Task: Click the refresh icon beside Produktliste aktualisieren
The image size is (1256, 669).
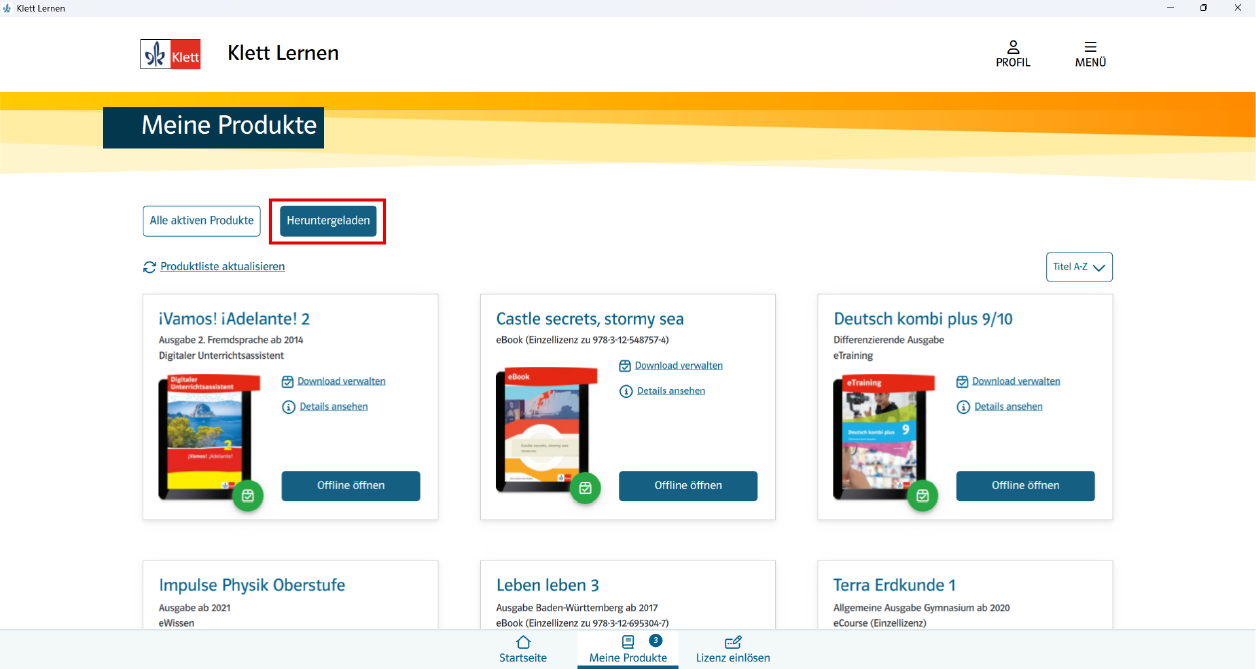Action: pyautogui.click(x=150, y=267)
